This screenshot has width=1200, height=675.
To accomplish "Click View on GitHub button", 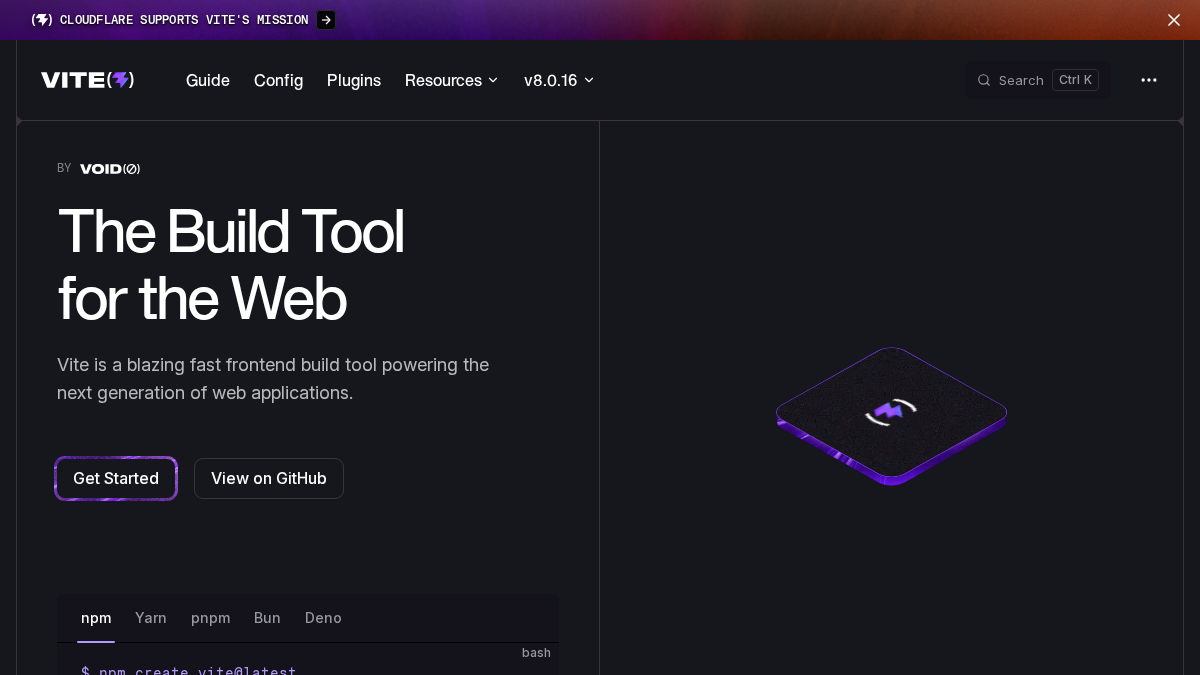I will pyautogui.click(x=269, y=478).
